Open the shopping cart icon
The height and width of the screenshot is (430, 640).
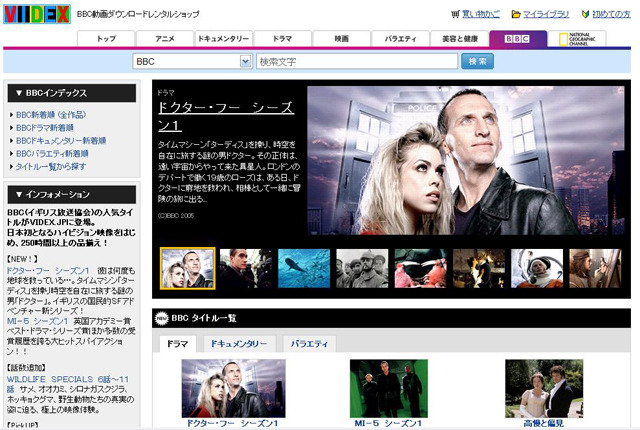pyautogui.click(x=455, y=14)
